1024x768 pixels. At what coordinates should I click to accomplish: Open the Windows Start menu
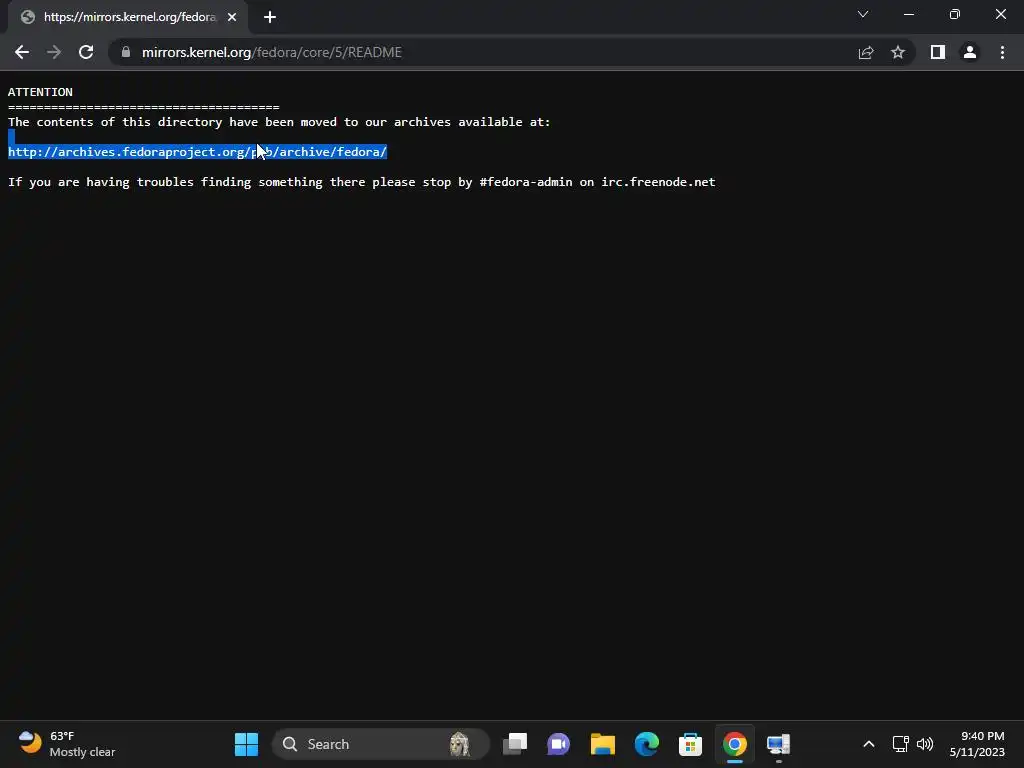pos(246,744)
